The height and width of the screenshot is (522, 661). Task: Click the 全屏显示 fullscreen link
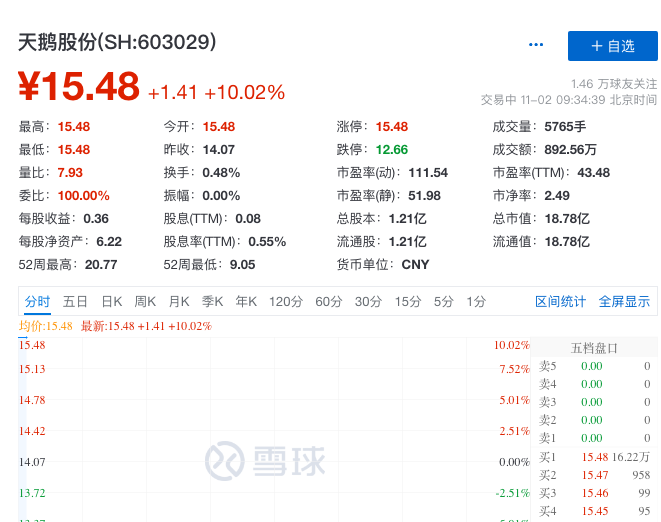click(624, 301)
